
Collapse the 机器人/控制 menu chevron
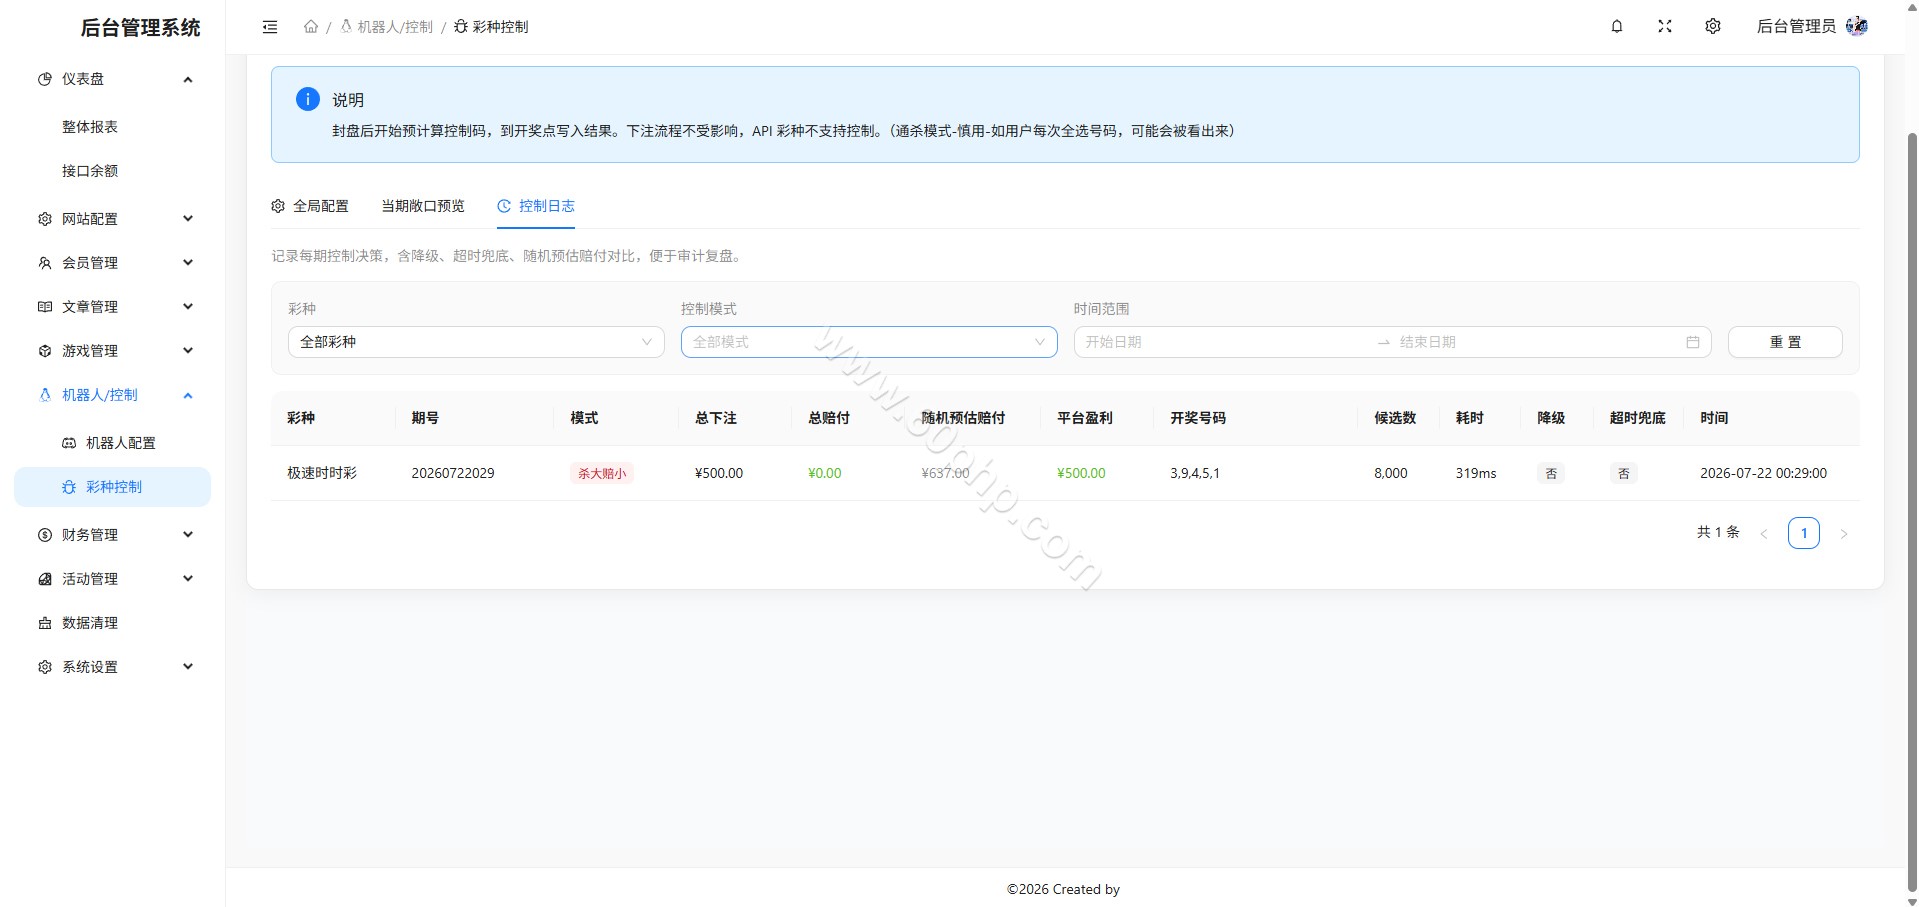click(x=188, y=395)
